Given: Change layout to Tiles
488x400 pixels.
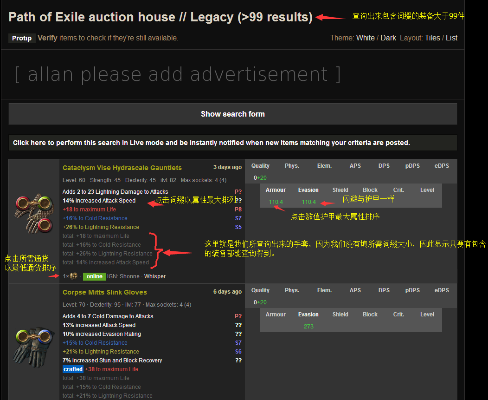Looking at the screenshot, I should coord(433,38).
